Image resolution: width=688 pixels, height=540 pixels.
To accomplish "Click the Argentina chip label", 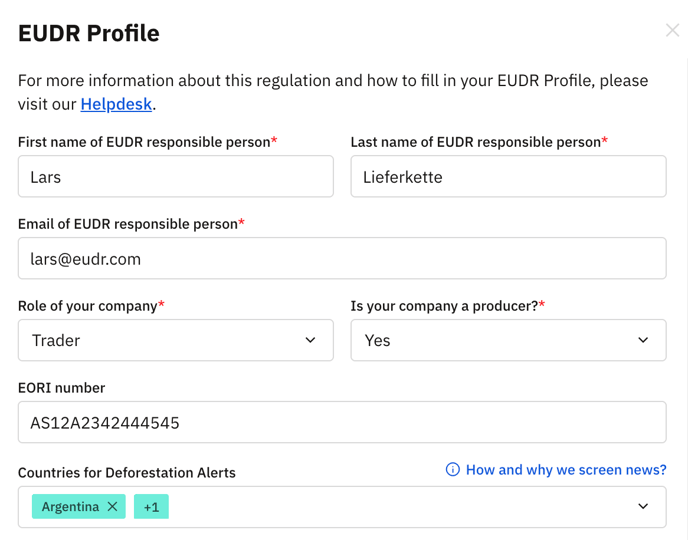I will click(70, 507).
